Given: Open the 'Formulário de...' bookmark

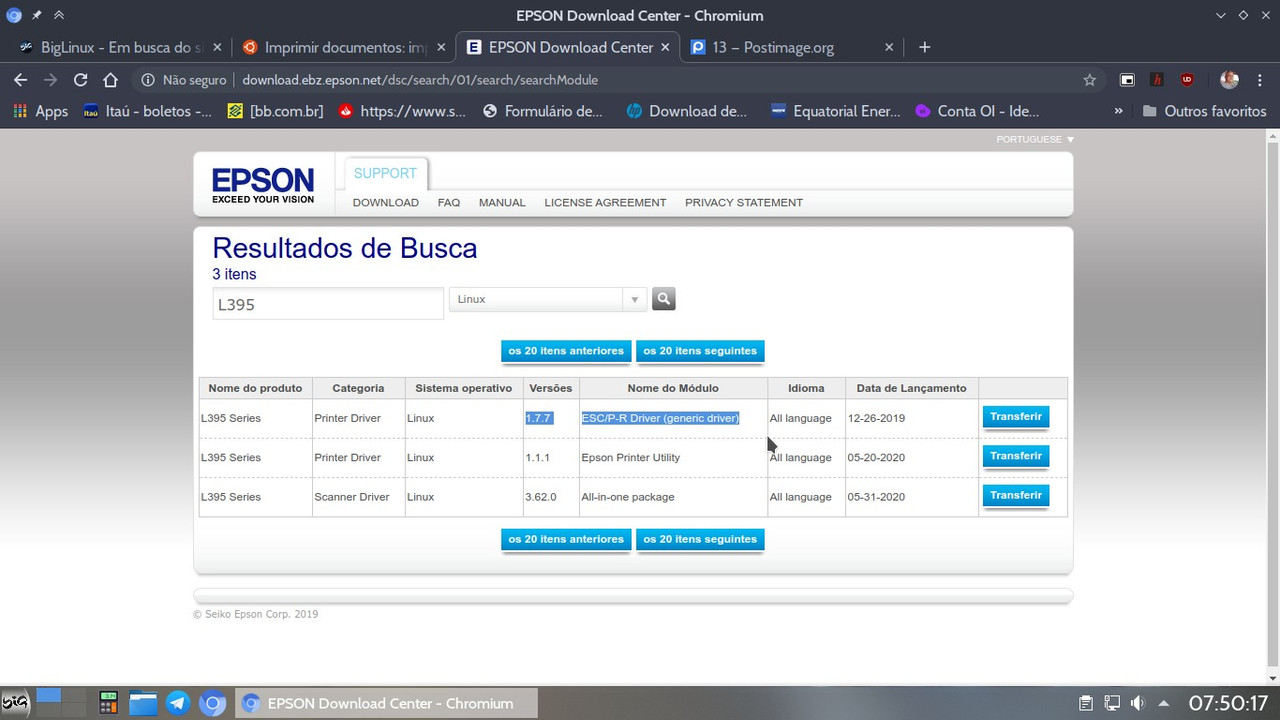Looking at the screenshot, I should [543, 111].
